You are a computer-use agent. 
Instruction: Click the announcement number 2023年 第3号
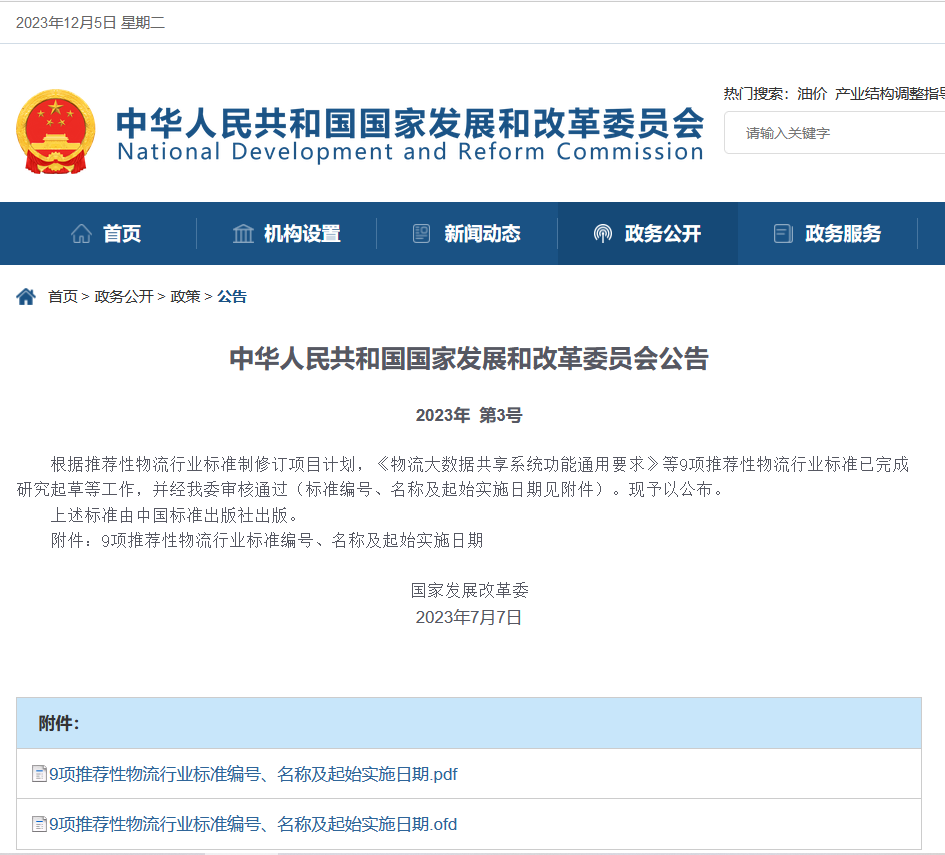click(x=469, y=415)
